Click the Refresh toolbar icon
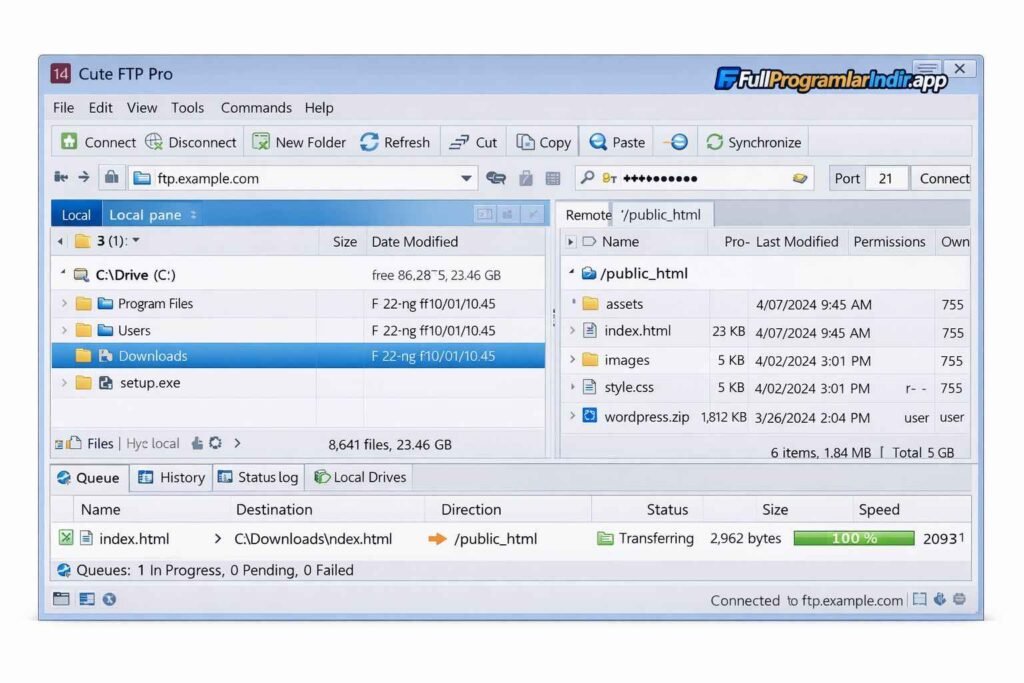The height and width of the screenshot is (683, 1024). (369, 142)
